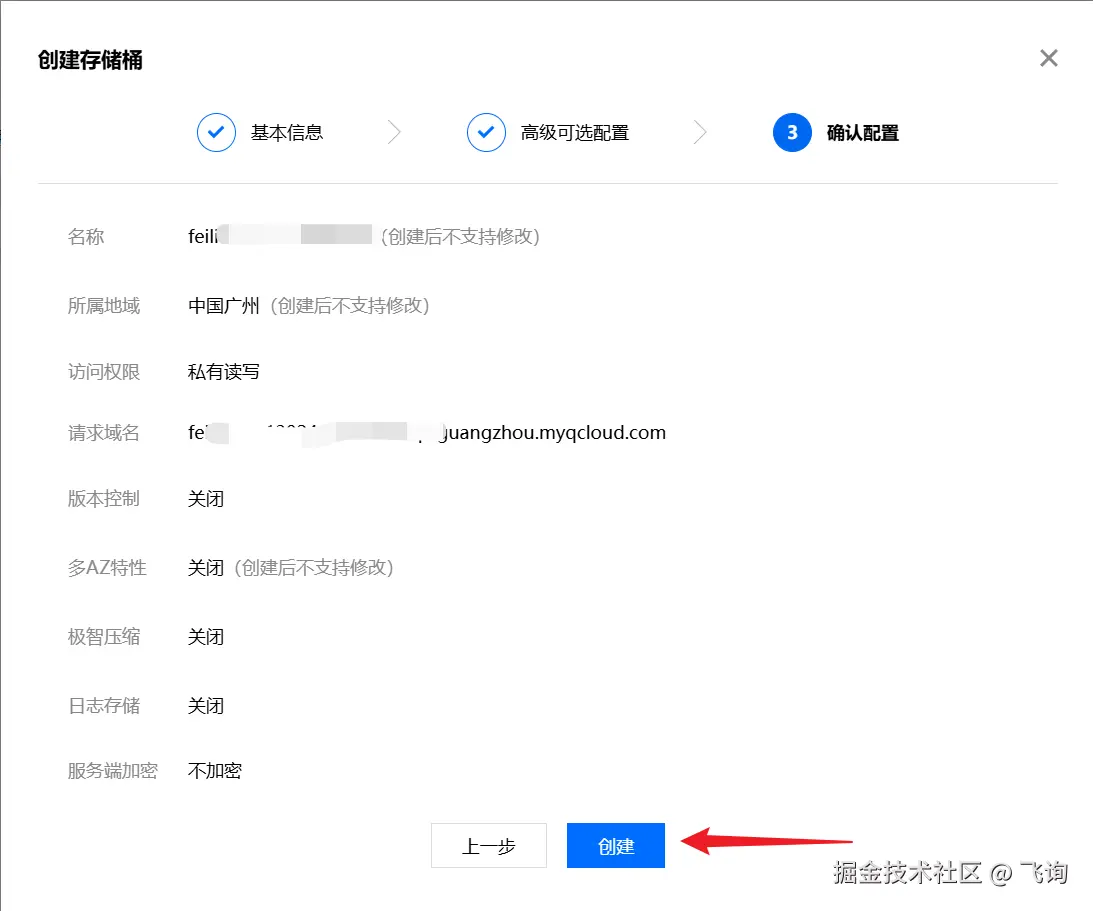Screen dimensions: 1093x911
Task: Click the 中国广州 region value
Action: (x=223, y=305)
